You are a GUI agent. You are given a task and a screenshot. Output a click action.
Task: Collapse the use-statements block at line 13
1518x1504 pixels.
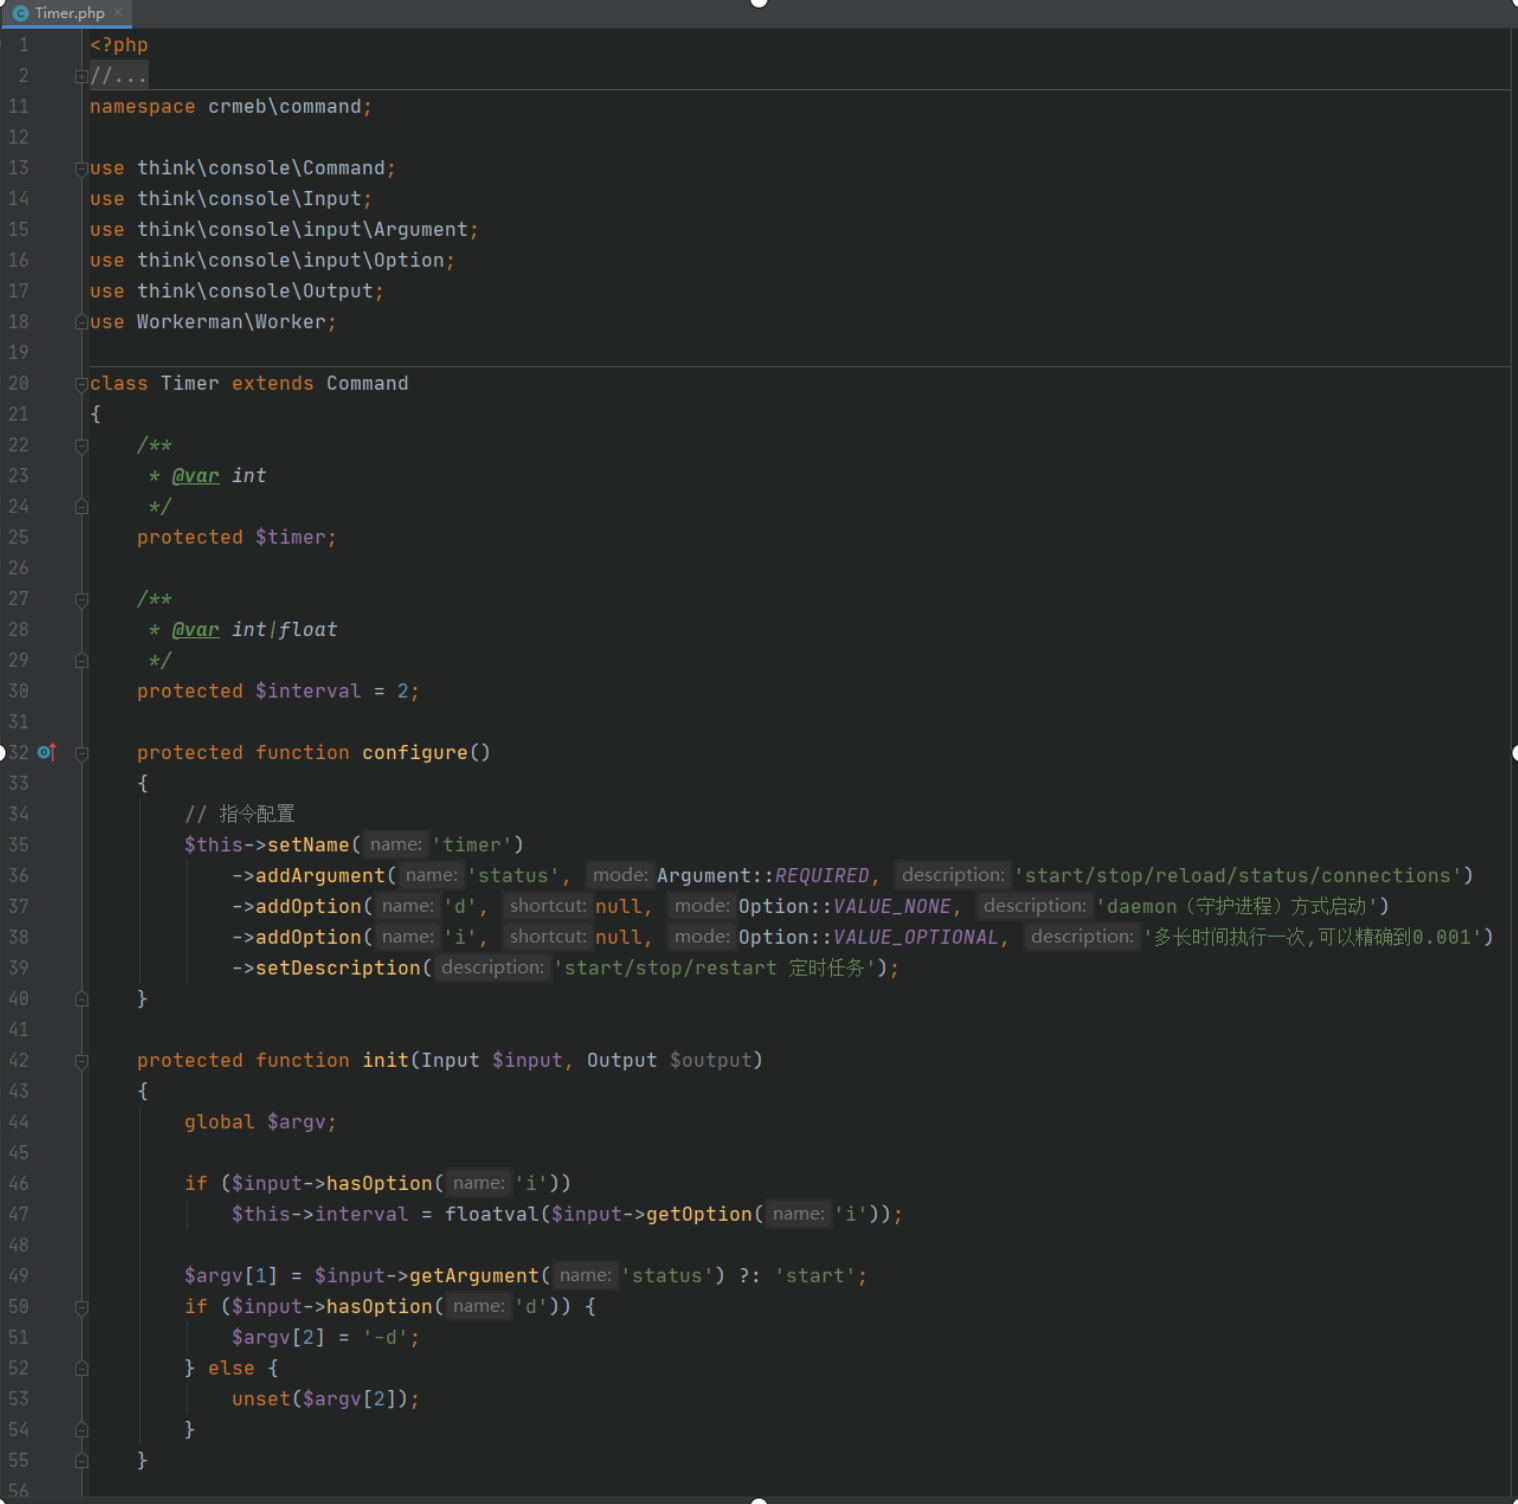pyautogui.click(x=82, y=168)
